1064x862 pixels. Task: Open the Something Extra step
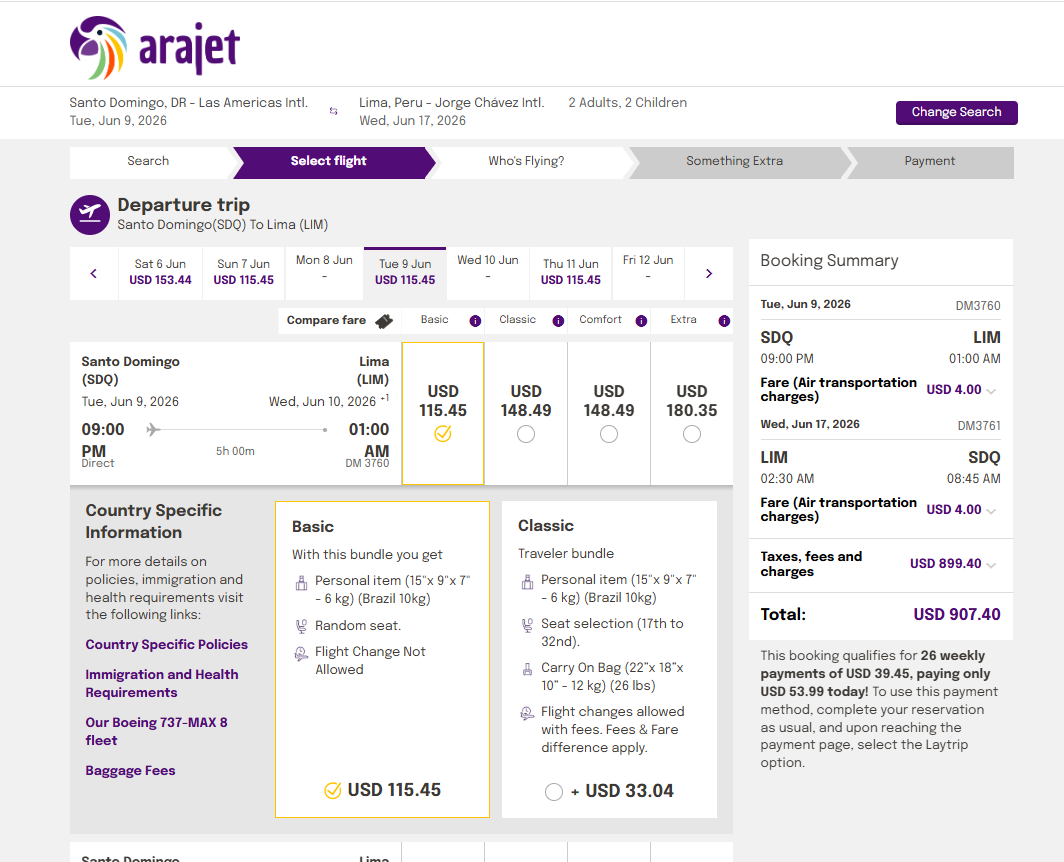734,162
